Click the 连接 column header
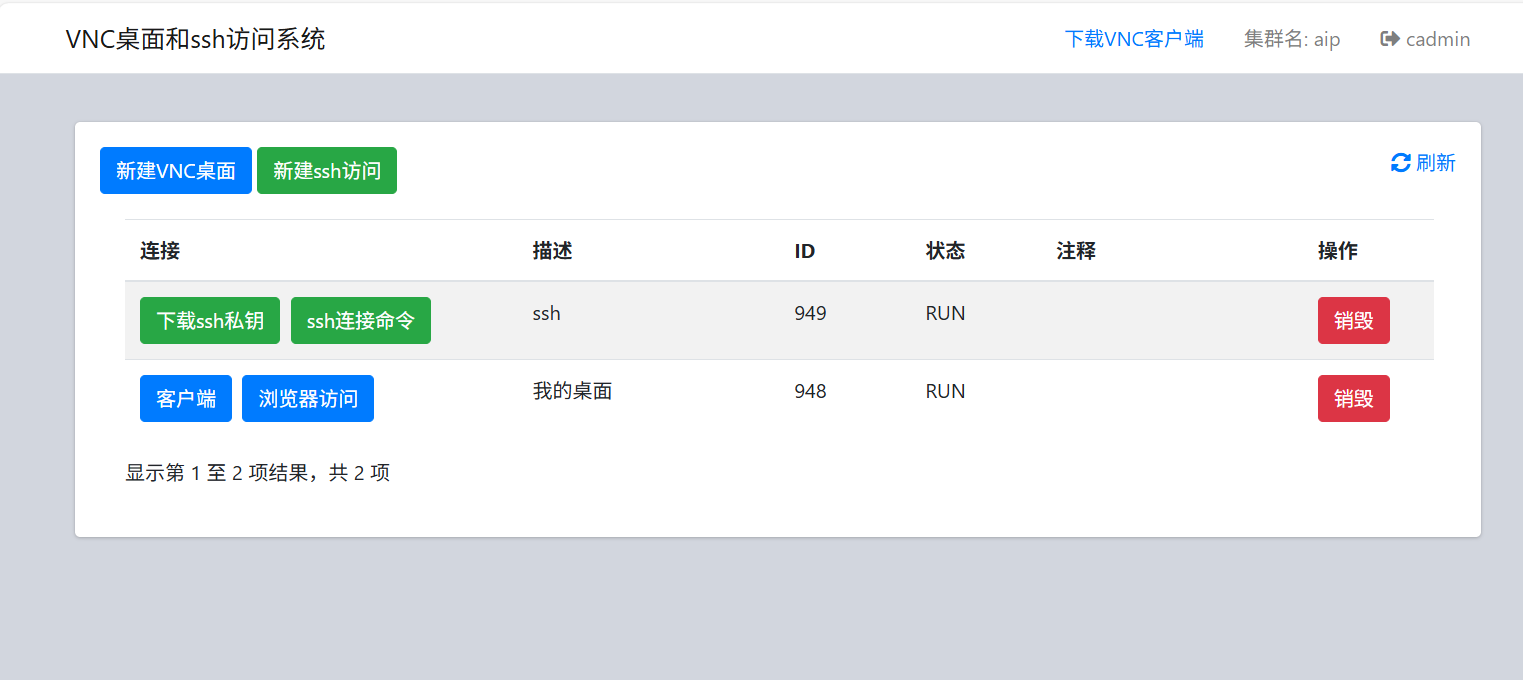Image resolution: width=1523 pixels, height=680 pixels. [160, 251]
